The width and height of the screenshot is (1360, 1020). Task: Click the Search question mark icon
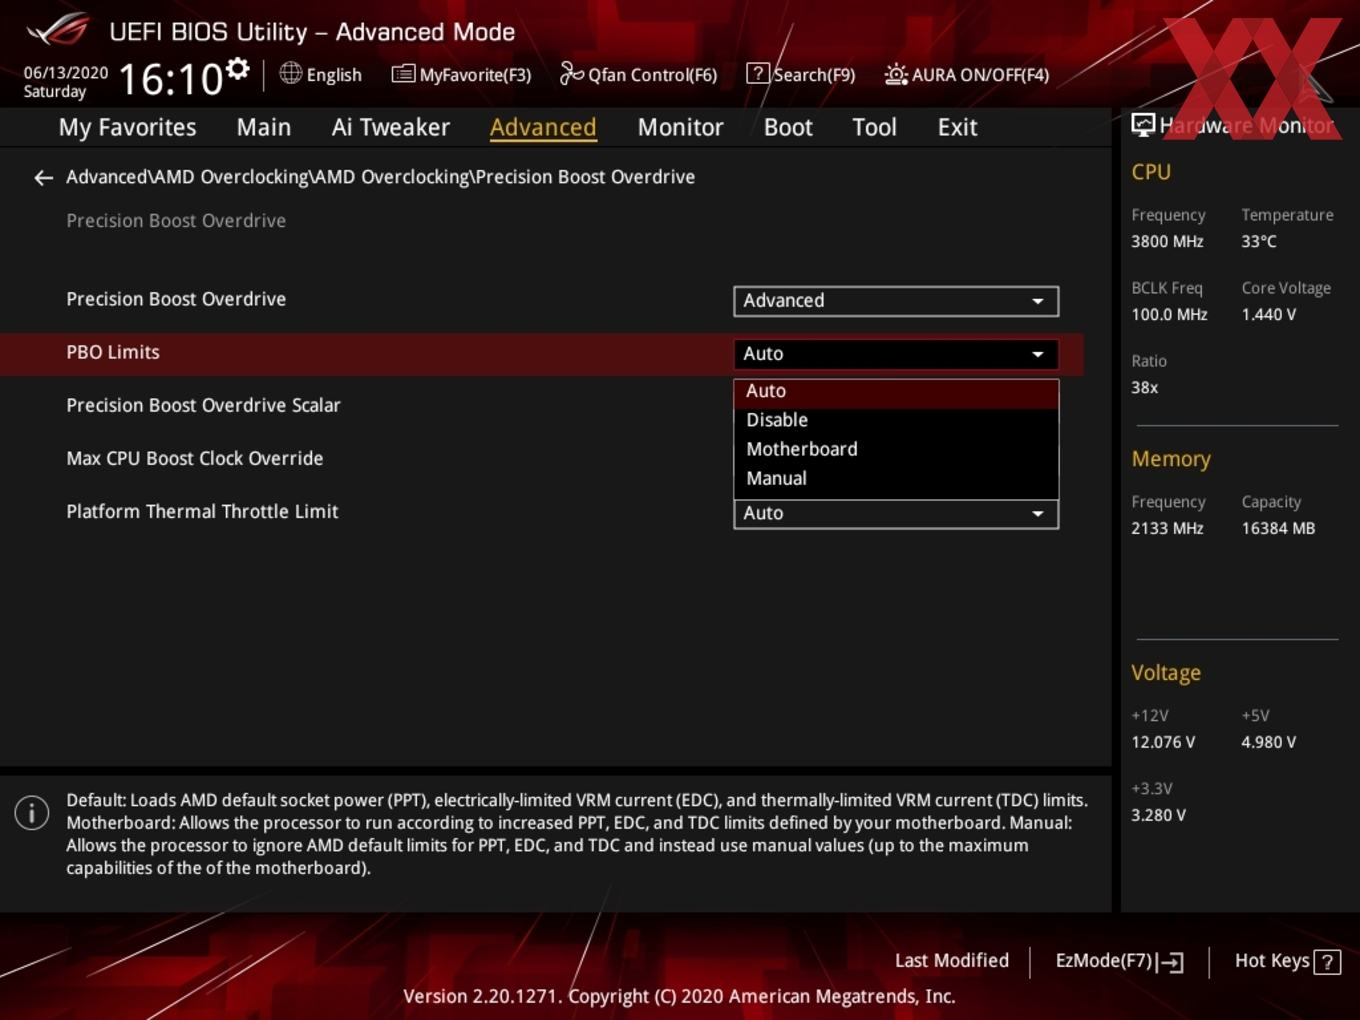[758, 73]
